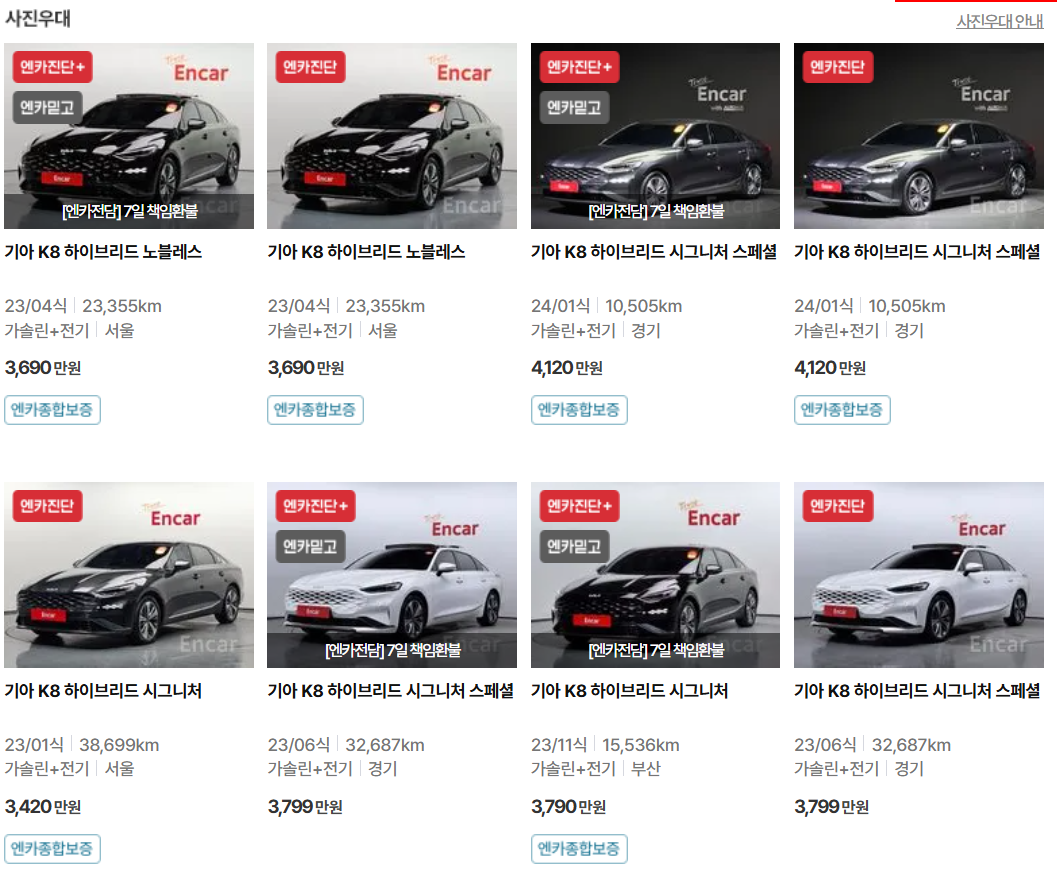Click the 엔카진단+ badge on the 3,790만원 부산 car
The image size is (1062, 874).
tap(580, 506)
